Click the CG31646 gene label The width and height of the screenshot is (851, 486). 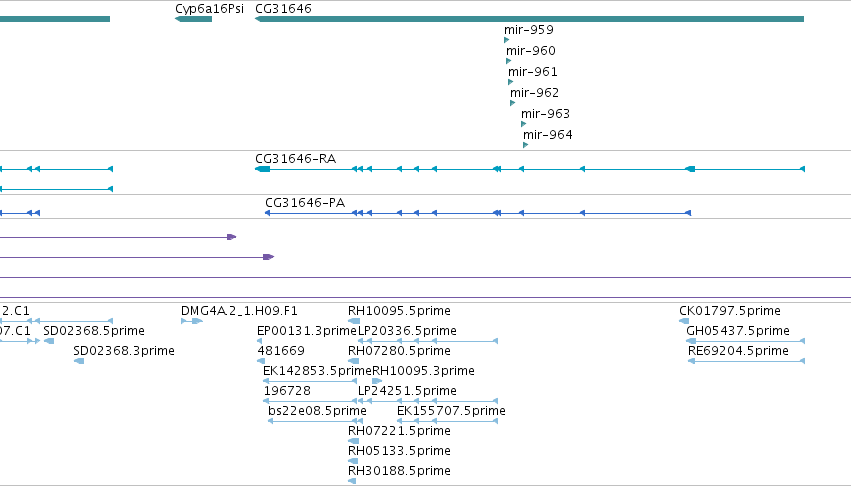(x=283, y=9)
